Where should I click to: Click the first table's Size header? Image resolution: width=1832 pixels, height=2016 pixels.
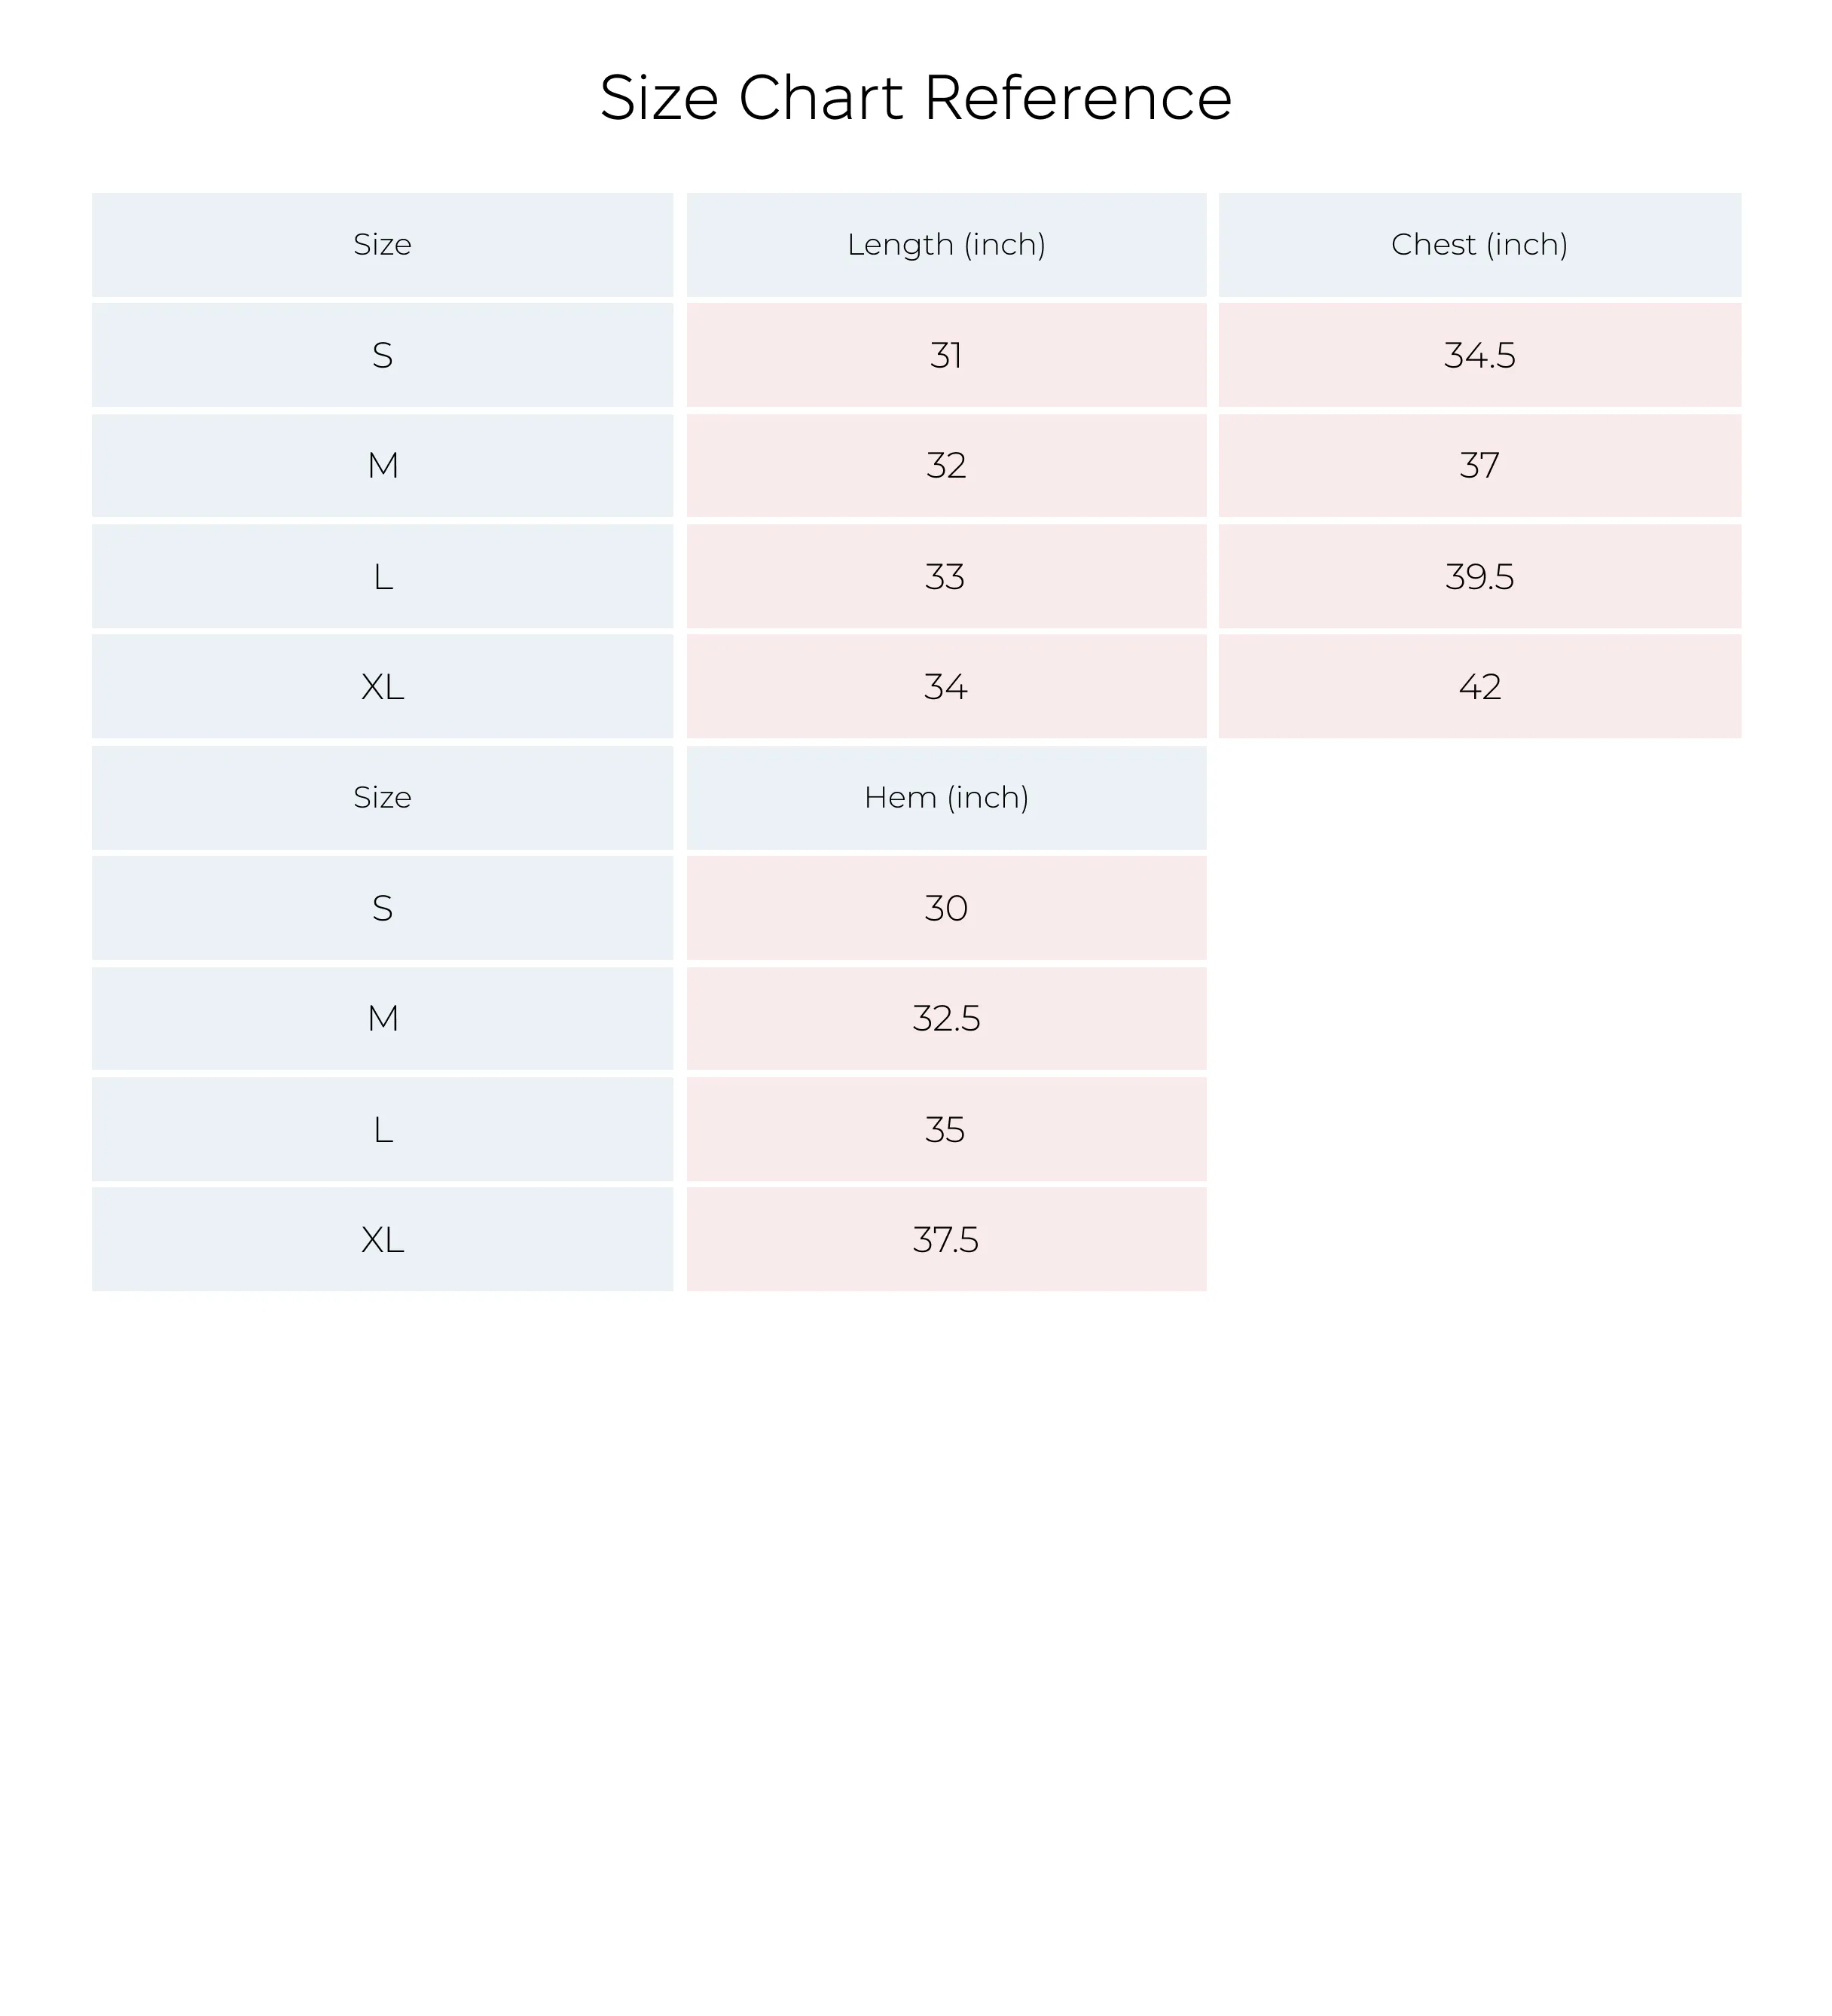tap(382, 245)
